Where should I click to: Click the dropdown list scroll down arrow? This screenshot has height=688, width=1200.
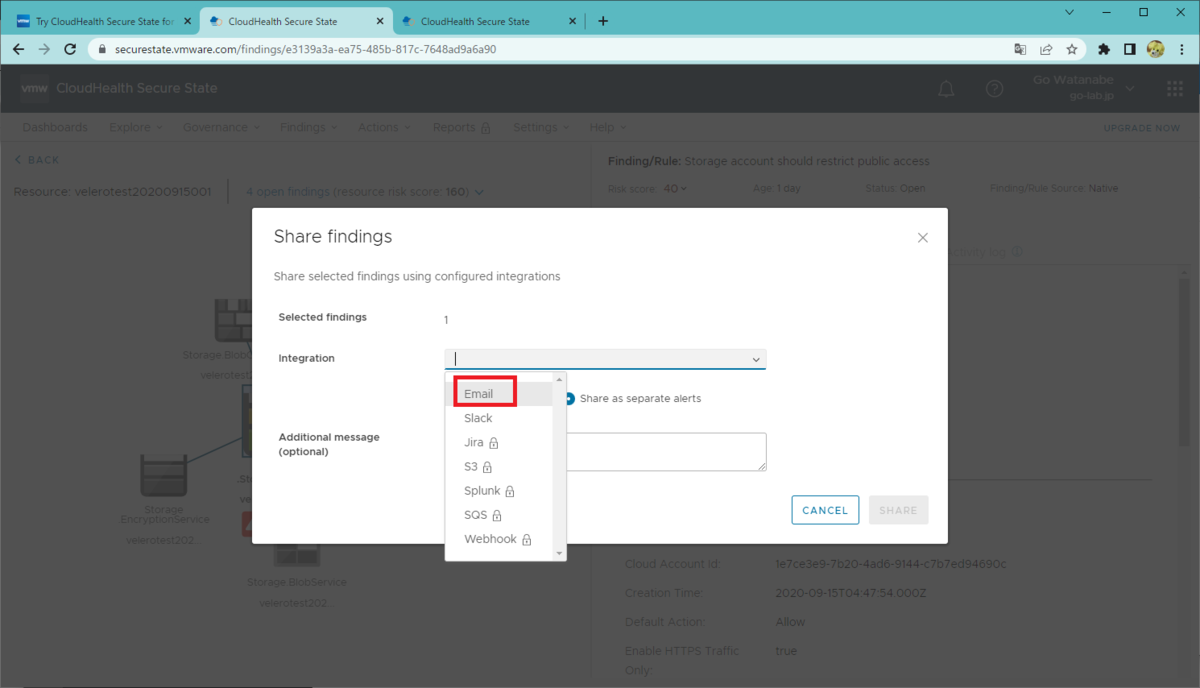point(559,553)
